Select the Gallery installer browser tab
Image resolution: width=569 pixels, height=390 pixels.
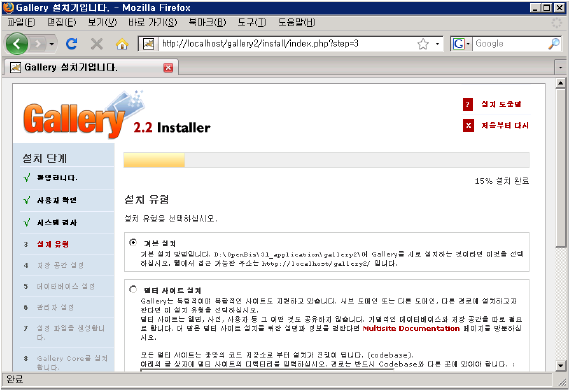pyautogui.click(x=90, y=67)
